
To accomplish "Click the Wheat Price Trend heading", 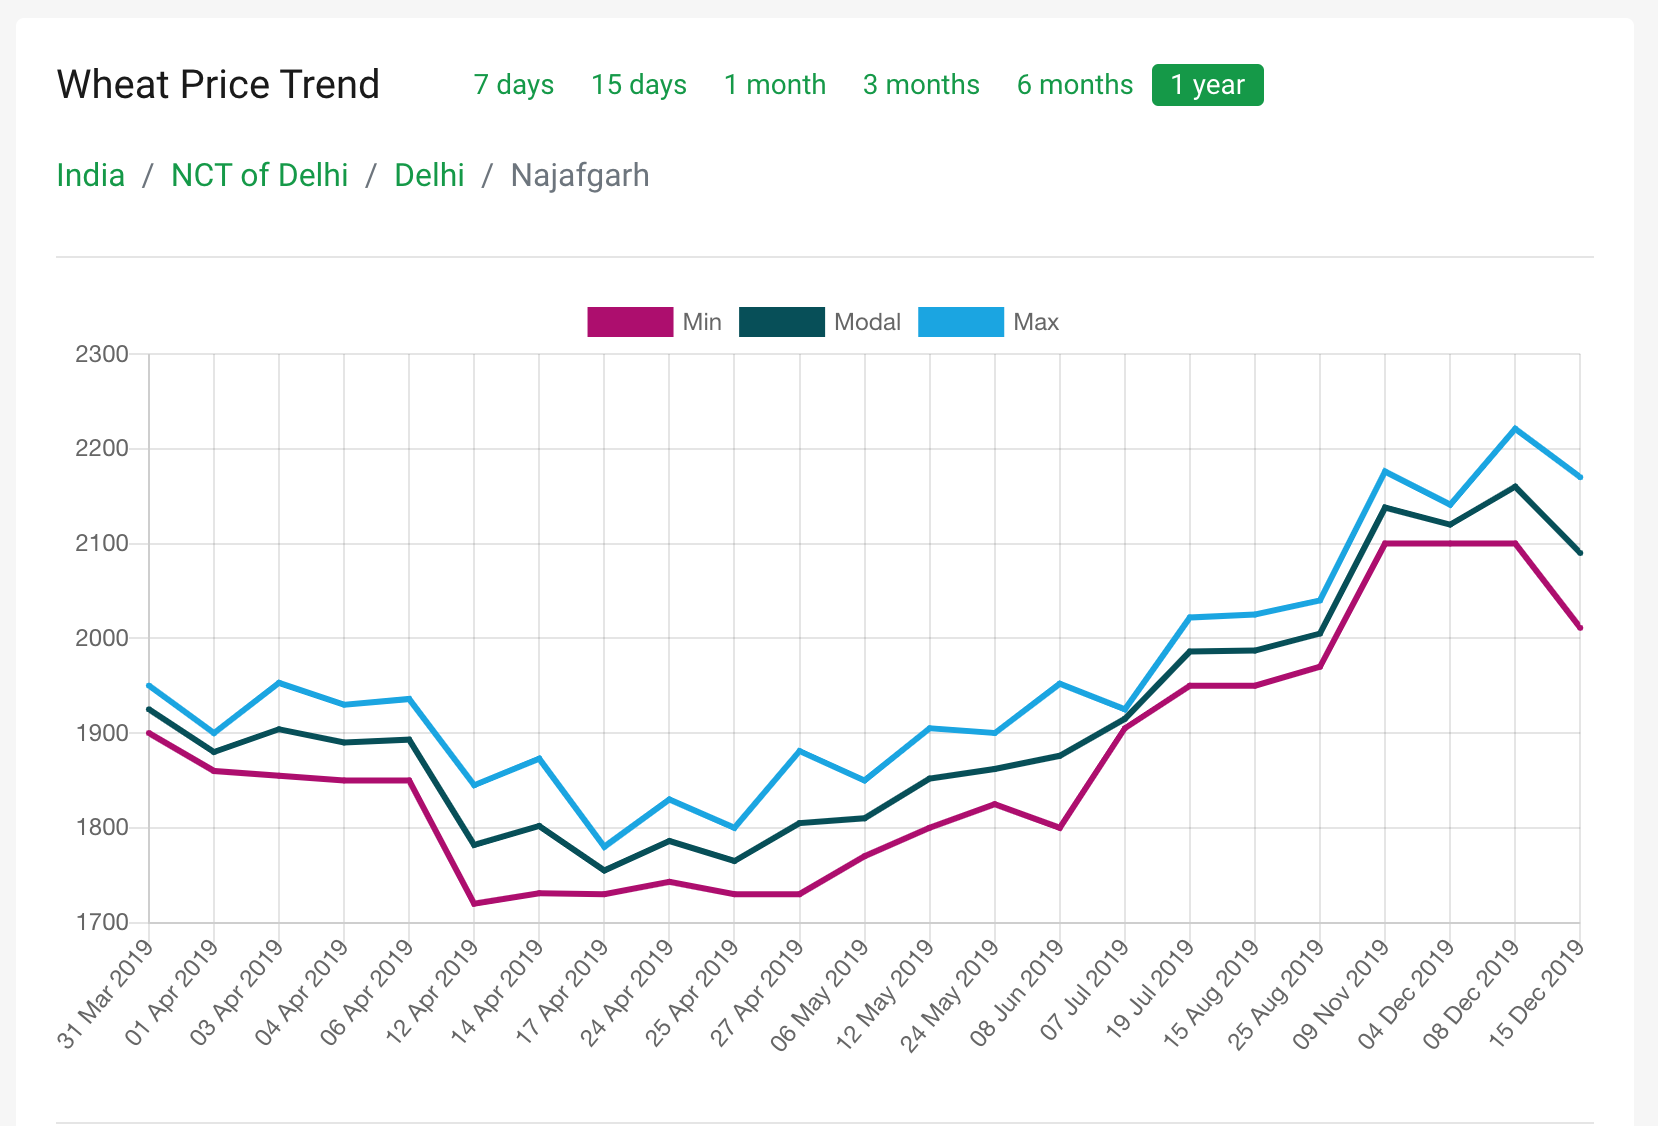I will [x=218, y=85].
